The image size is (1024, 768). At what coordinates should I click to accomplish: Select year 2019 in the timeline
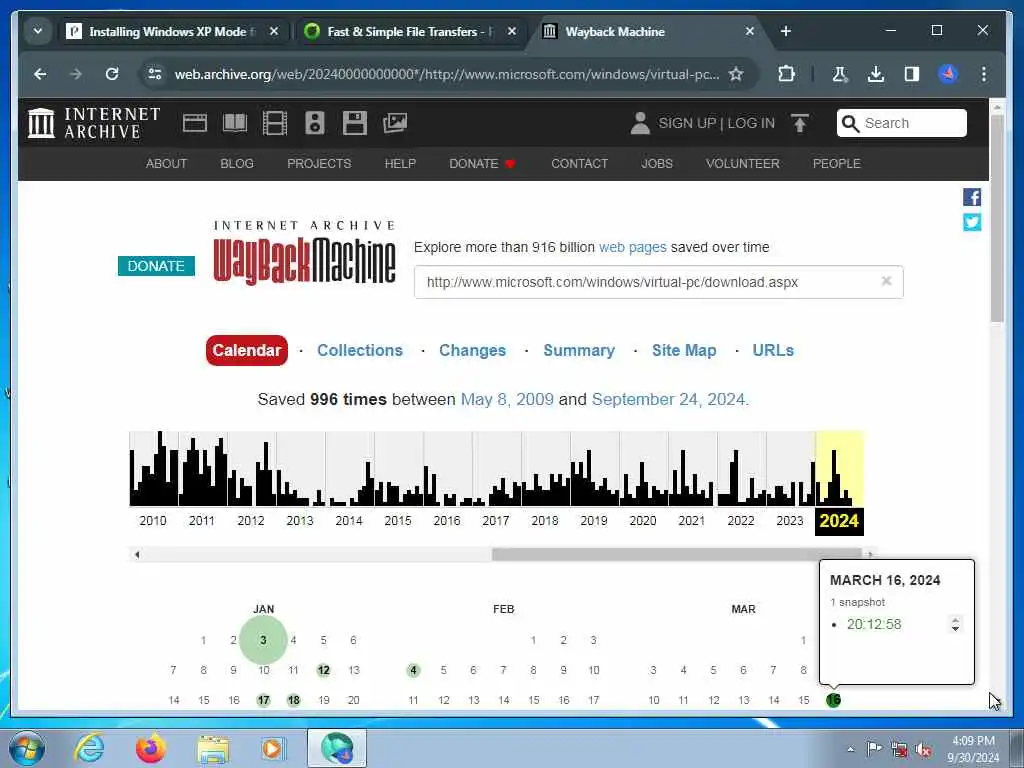point(594,520)
